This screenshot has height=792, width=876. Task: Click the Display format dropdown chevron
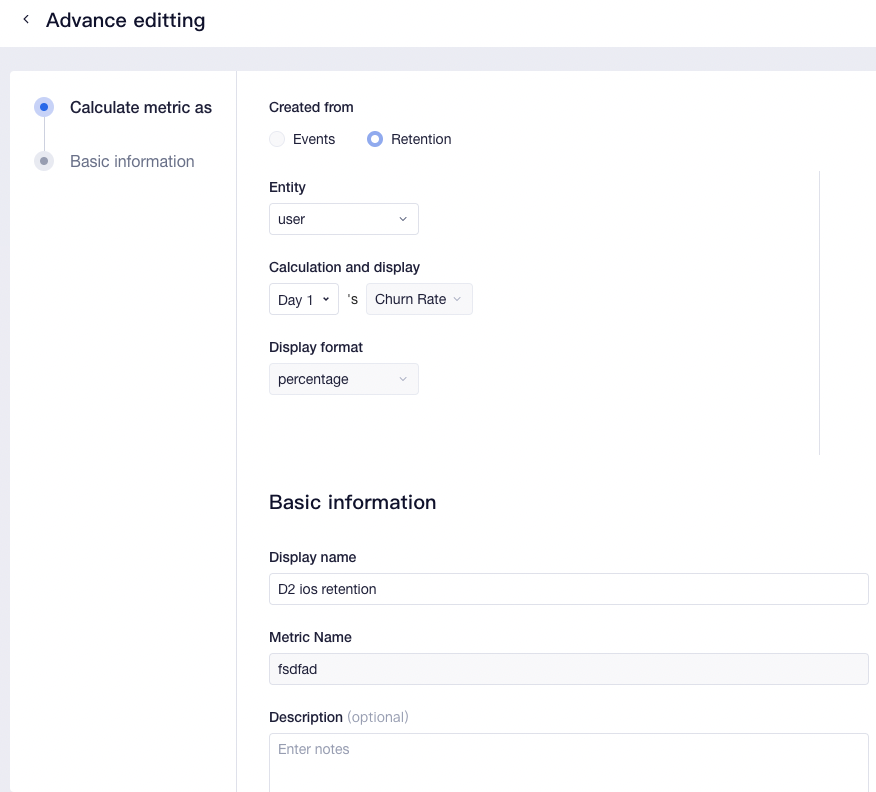pyautogui.click(x=403, y=379)
